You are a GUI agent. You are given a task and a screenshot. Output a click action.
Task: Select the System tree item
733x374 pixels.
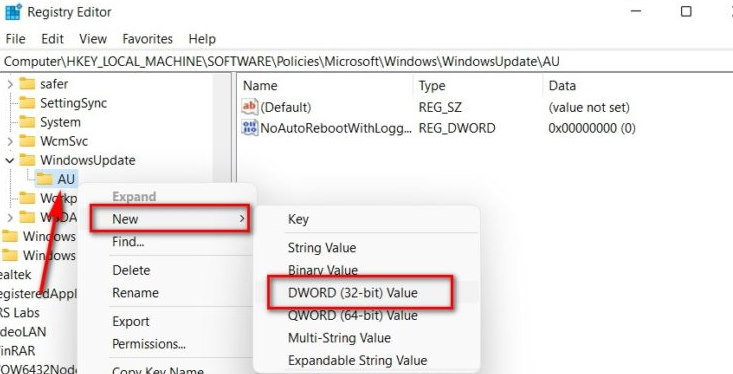coord(60,122)
